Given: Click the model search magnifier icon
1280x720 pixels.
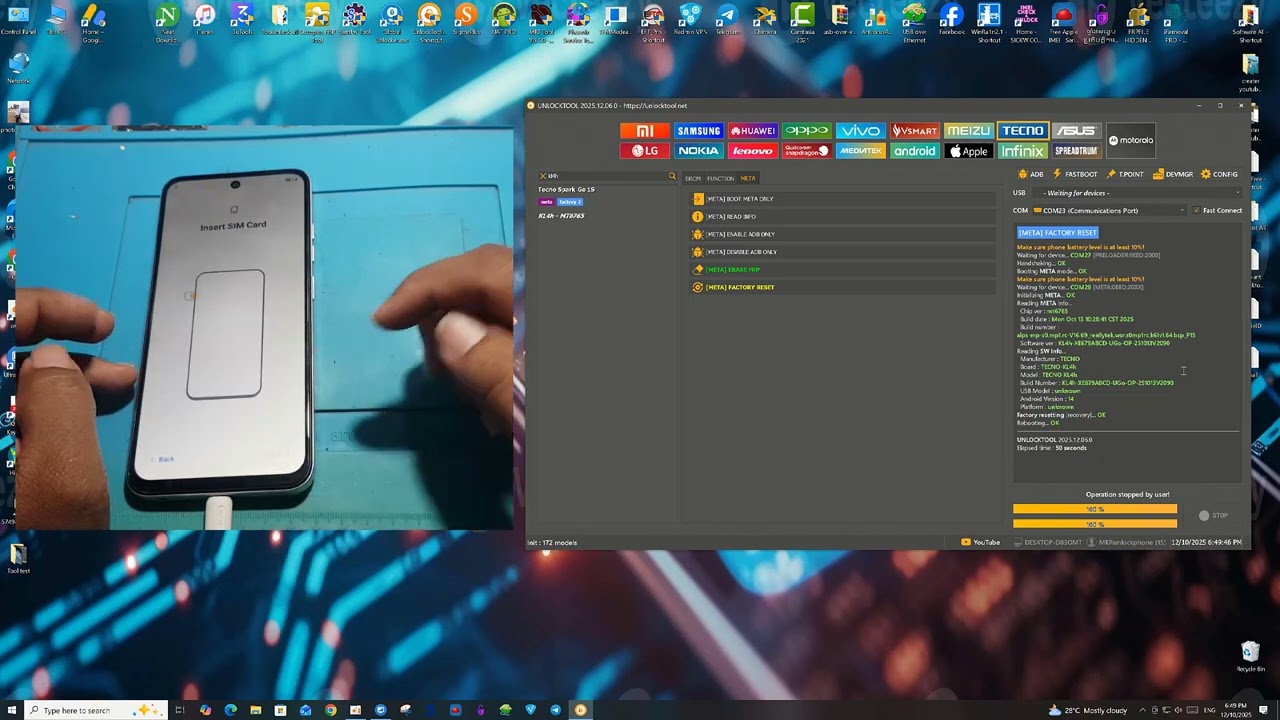Looking at the screenshot, I should [672, 176].
